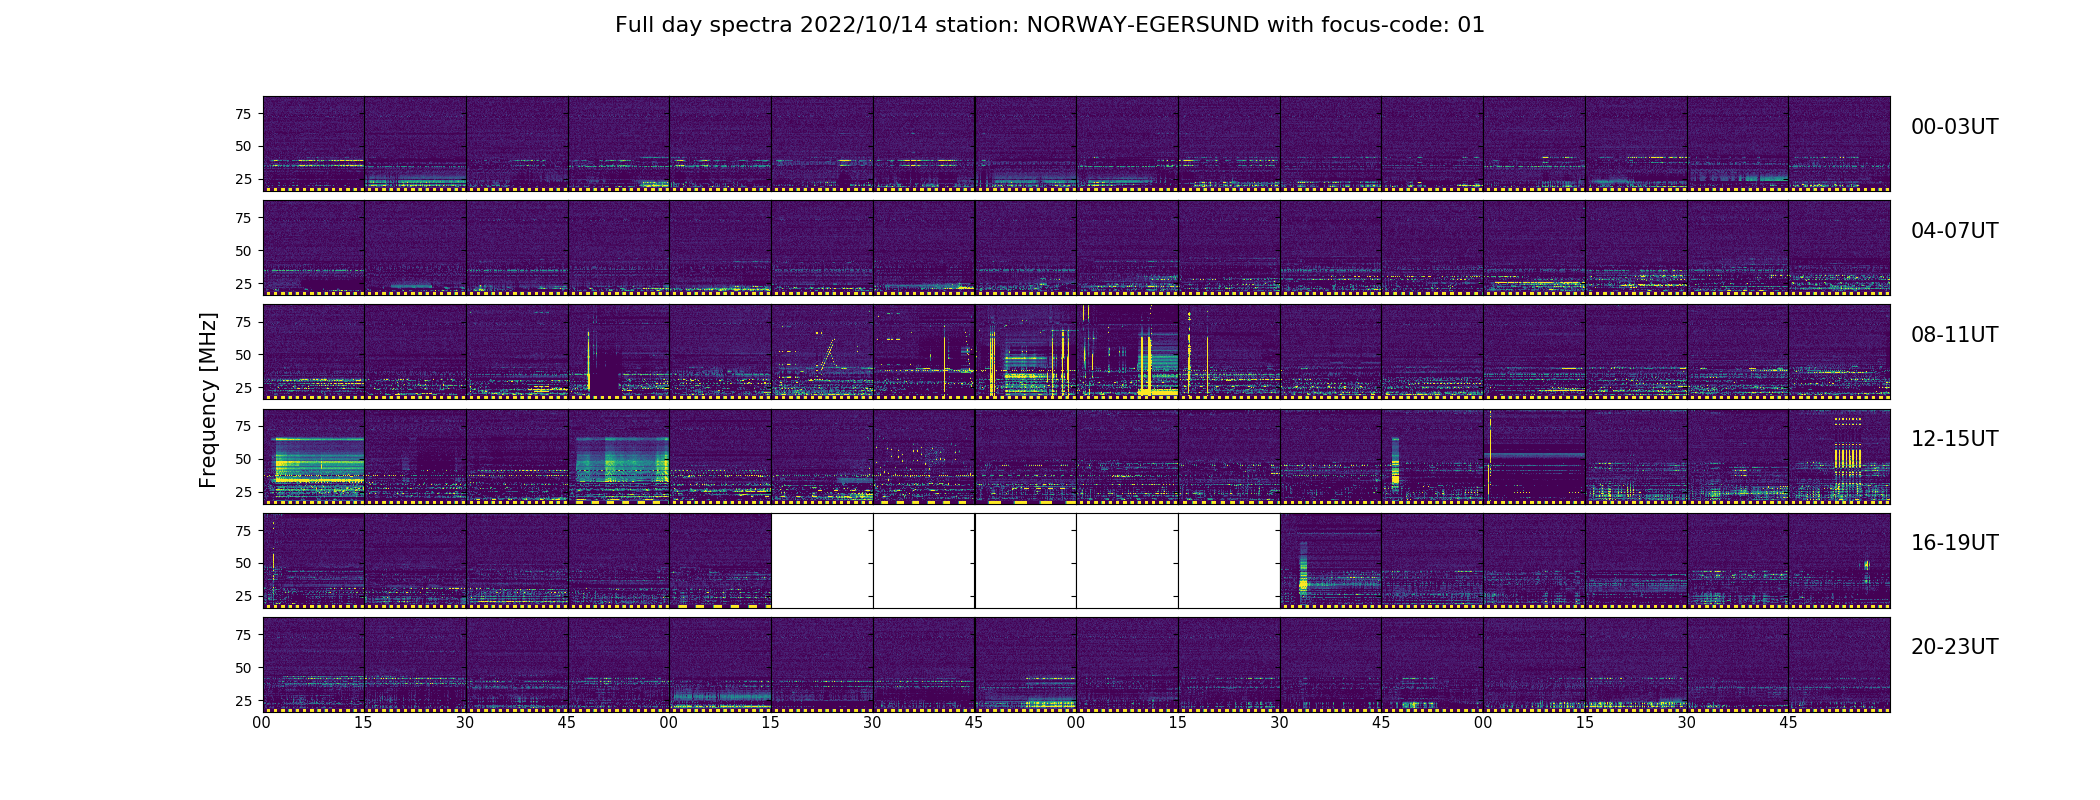Click the 50 tick of the 20-23UT row
This screenshot has width=2100, height=800.
tap(243, 668)
